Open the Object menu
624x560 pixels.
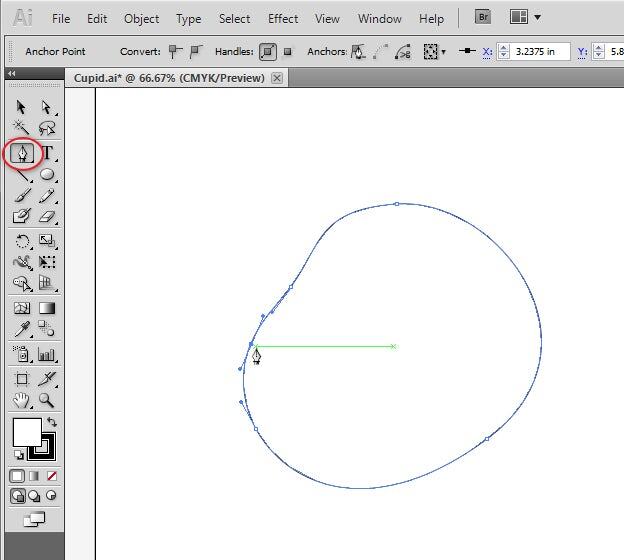tap(141, 19)
